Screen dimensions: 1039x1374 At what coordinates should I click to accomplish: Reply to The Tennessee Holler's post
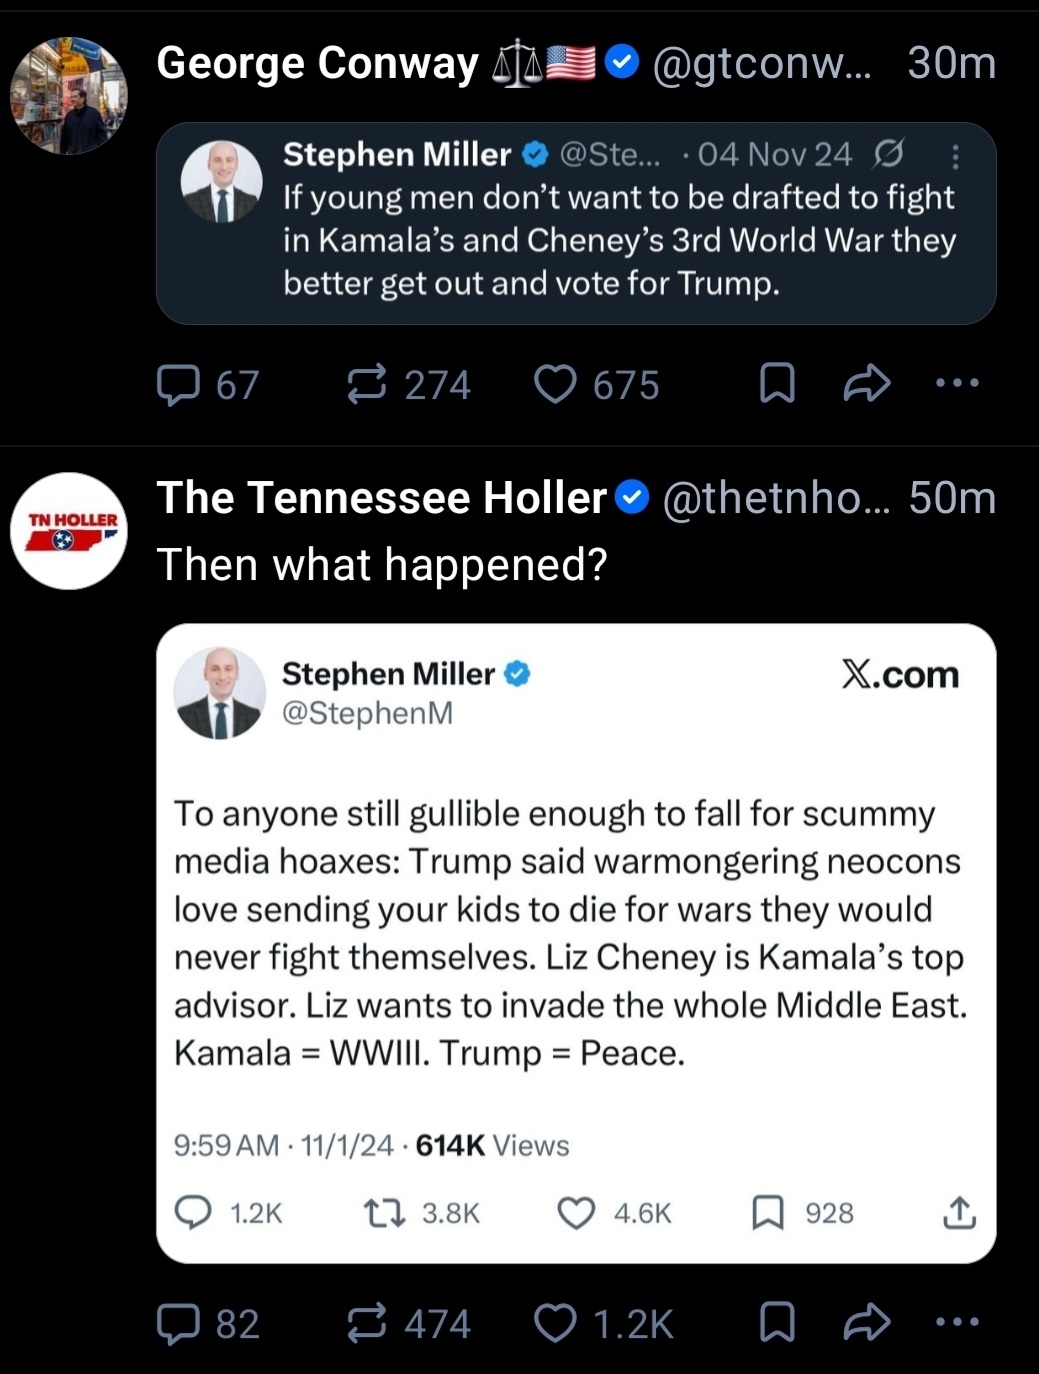[179, 1323]
